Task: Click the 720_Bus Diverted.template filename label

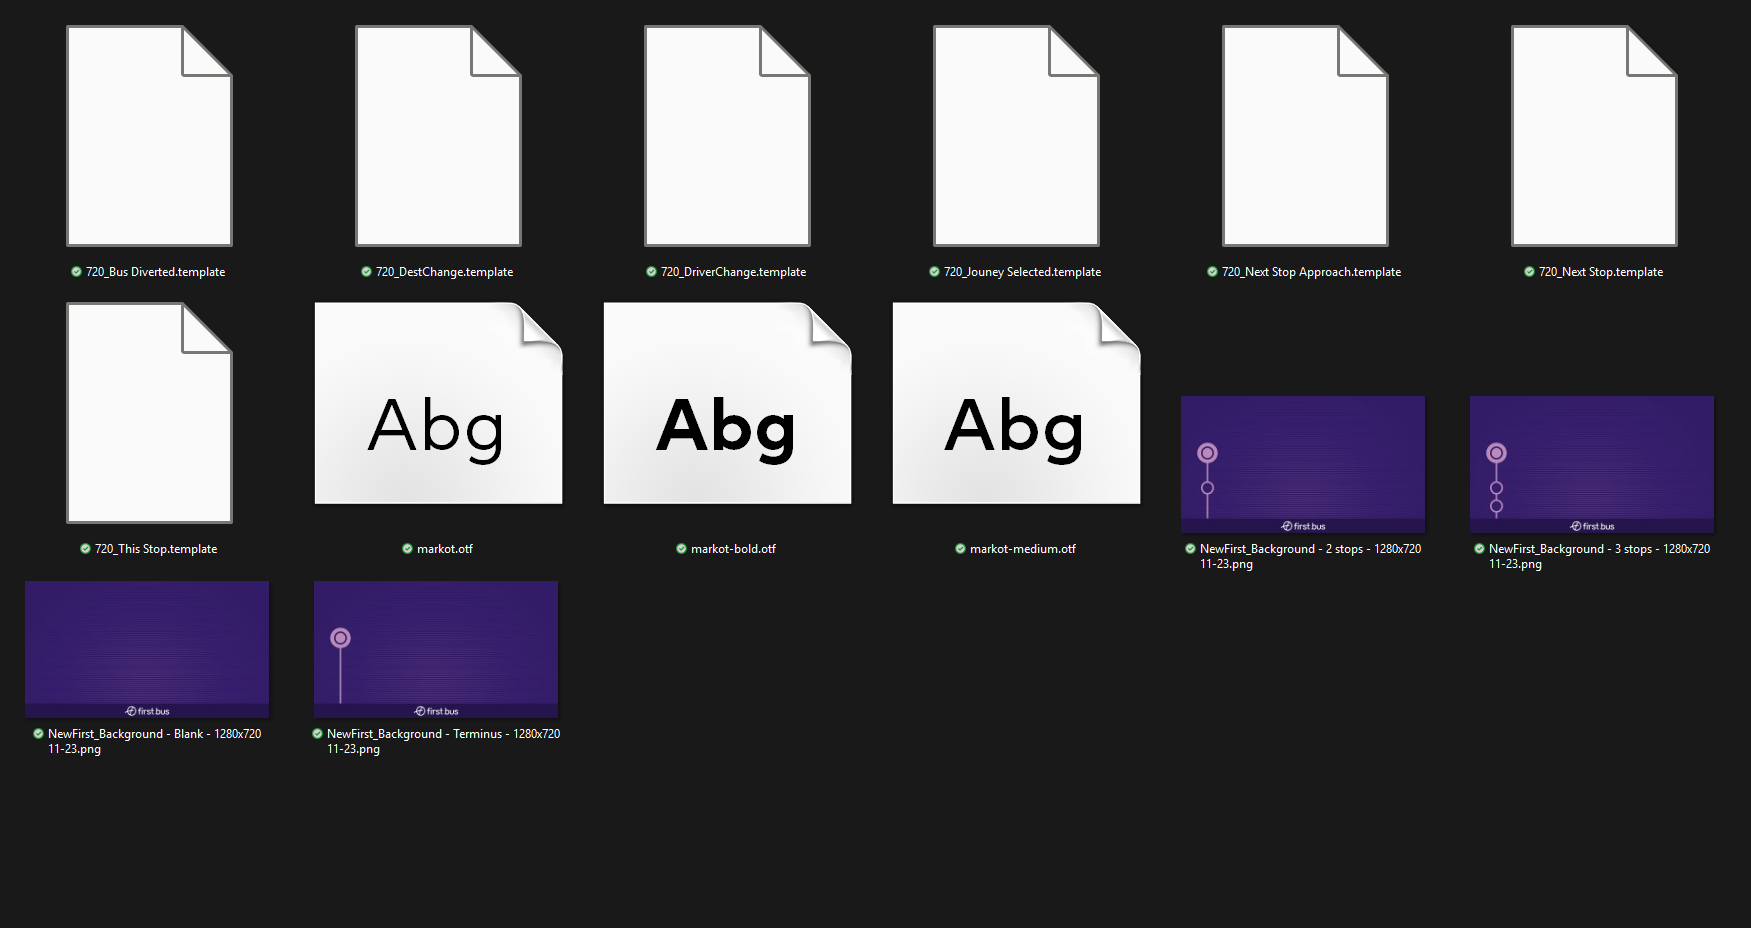Action: 155,272
